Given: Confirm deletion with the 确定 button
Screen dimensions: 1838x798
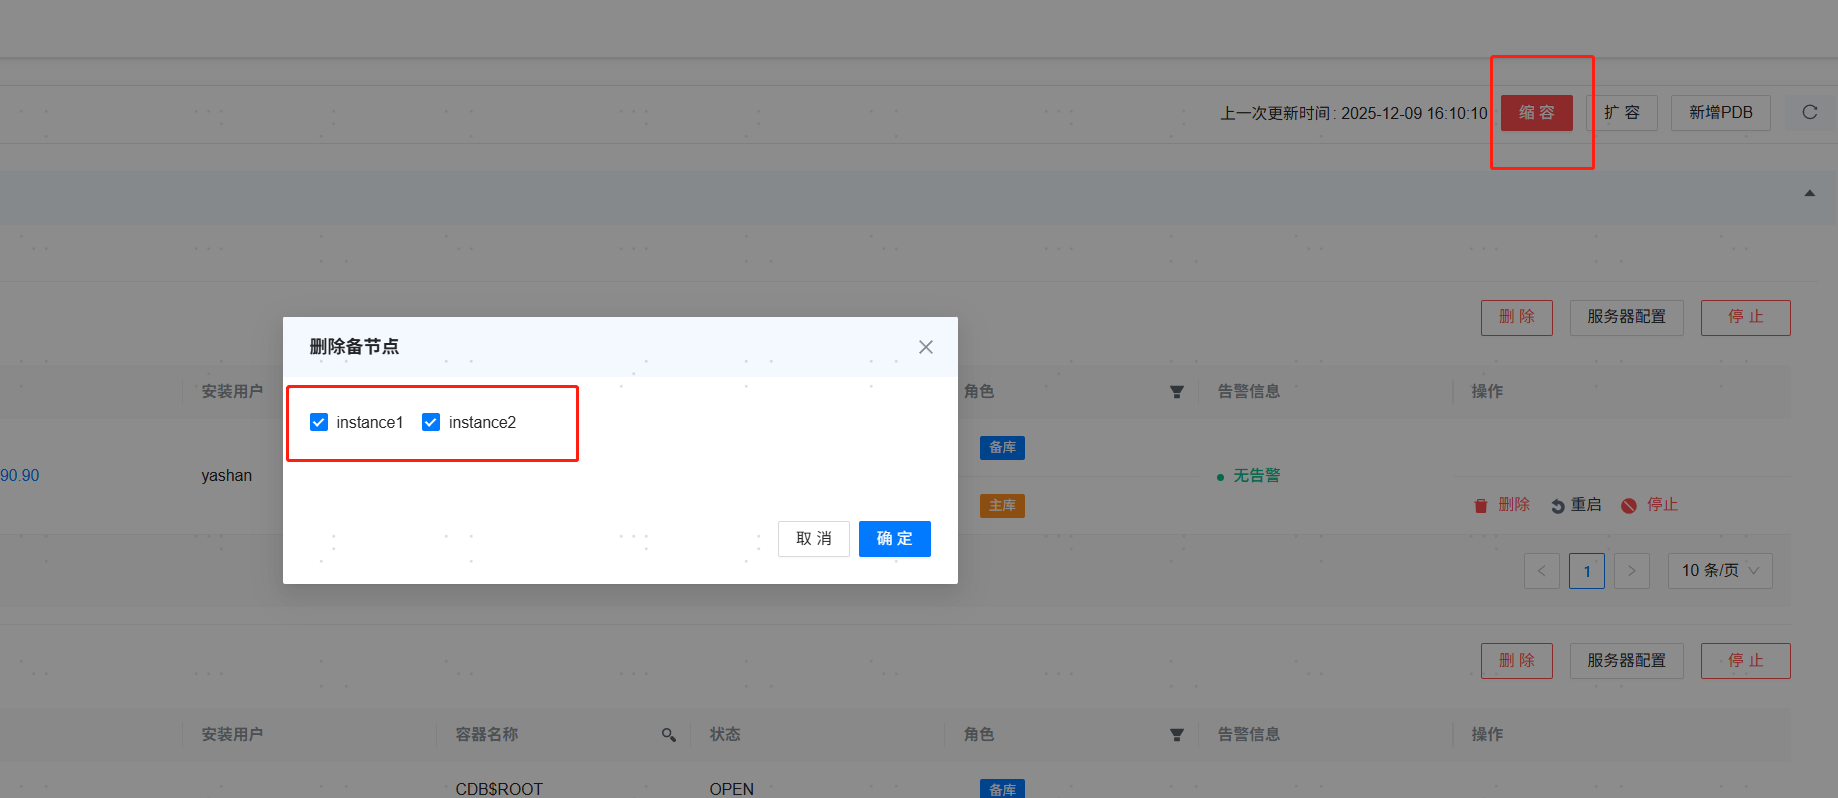Looking at the screenshot, I should tap(894, 539).
